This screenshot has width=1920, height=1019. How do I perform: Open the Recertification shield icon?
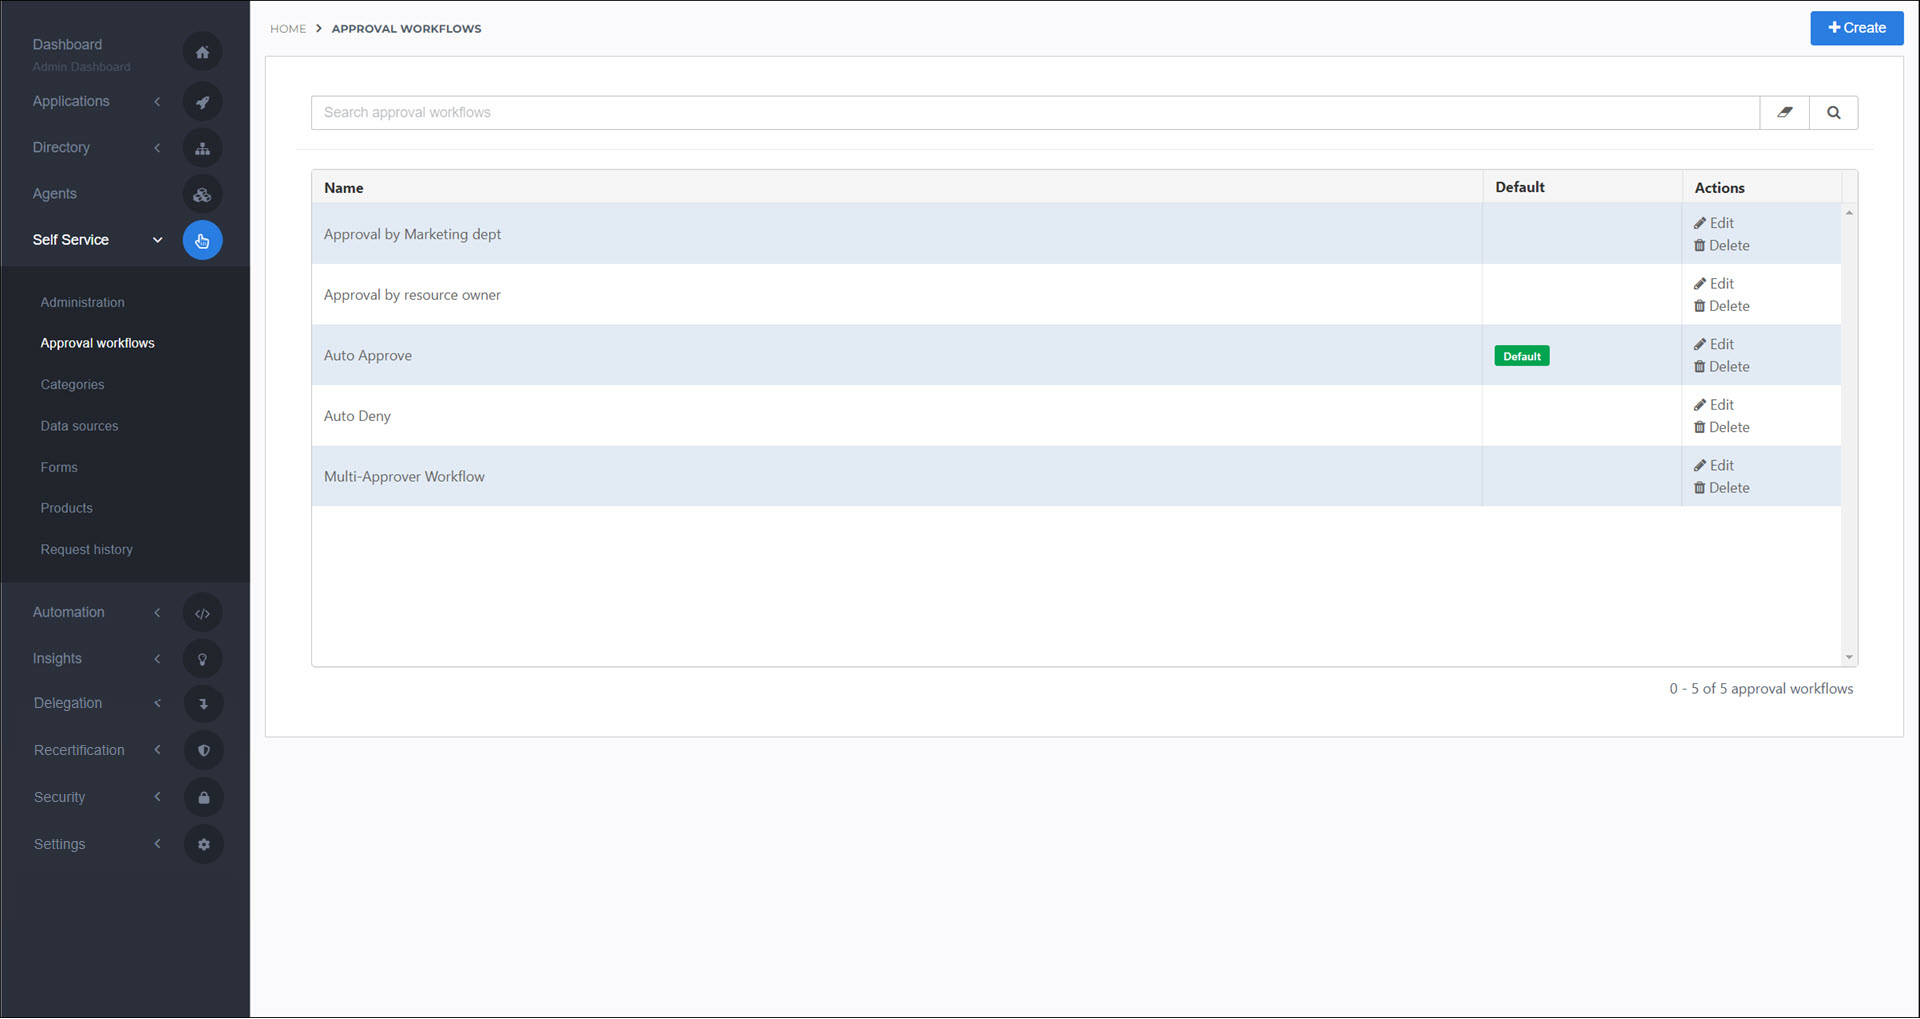tap(203, 750)
